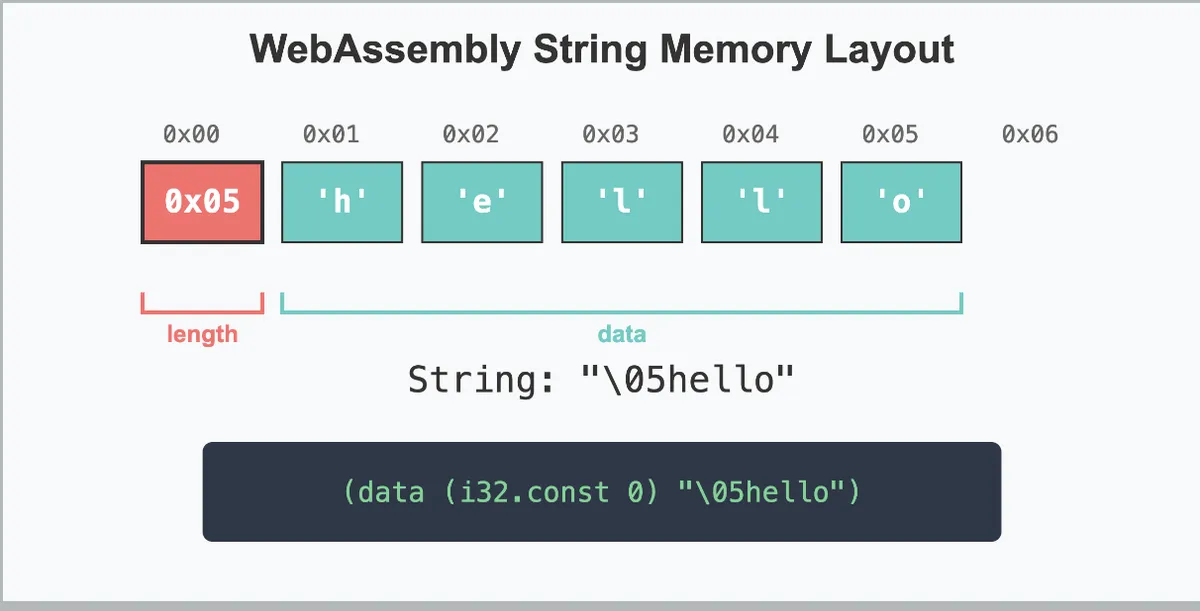Screen dimensions: 1200x611
Task: Select the 'l' cell under address 0x03
Action: (x=621, y=202)
